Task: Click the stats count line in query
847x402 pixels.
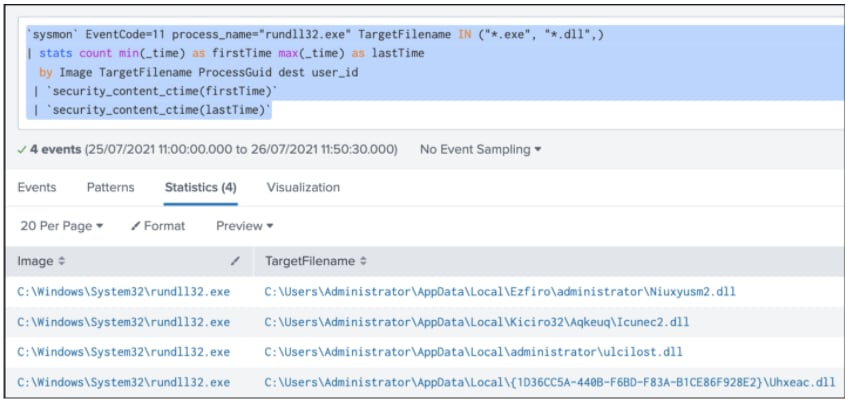Action: click(225, 53)
